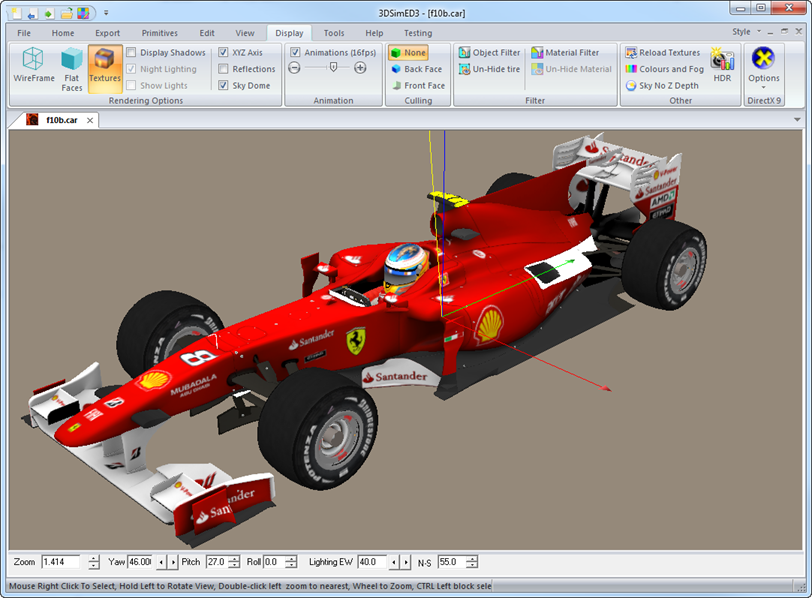Adjust the animation speed slider thumb
Viewport: 812px width, 598px height.
point(333,67)
